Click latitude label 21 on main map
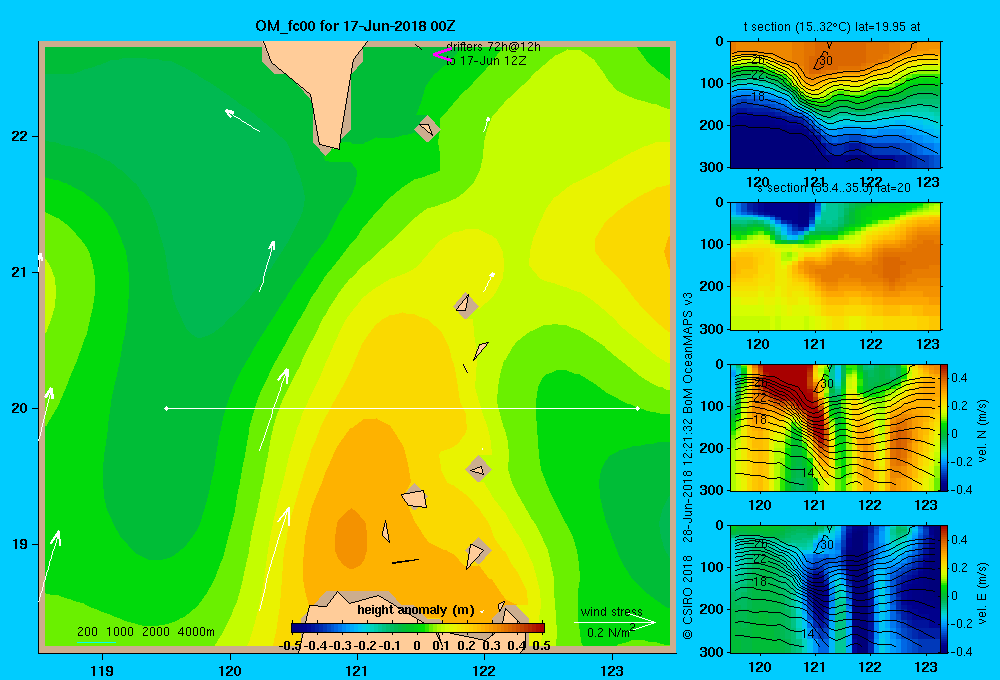1000x680 pixels. [x=20, y=272]
